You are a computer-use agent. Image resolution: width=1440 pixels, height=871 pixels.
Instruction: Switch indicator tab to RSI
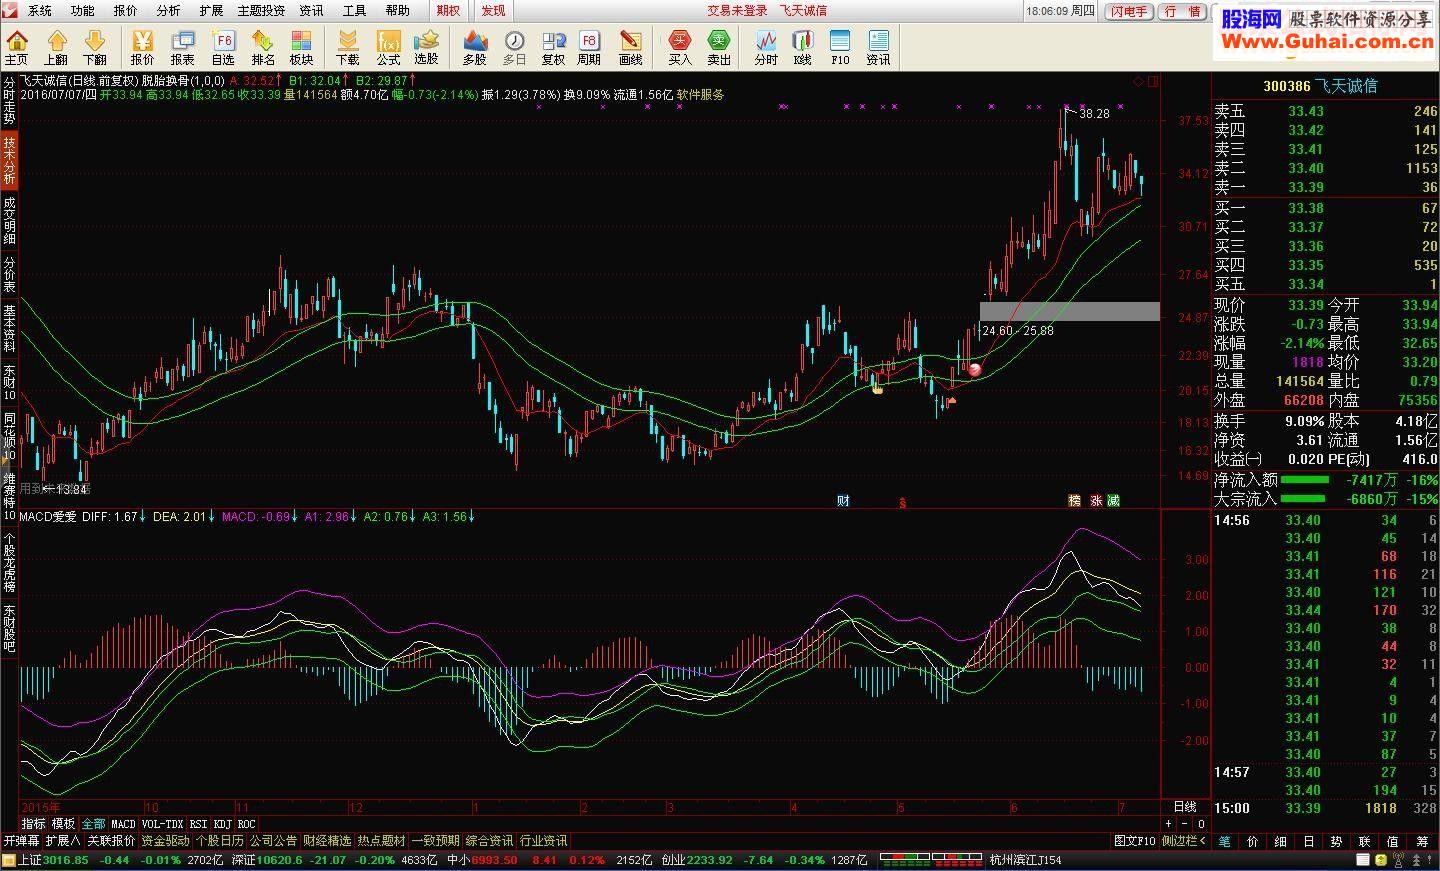pyautogui.click(x=199, y=824)
